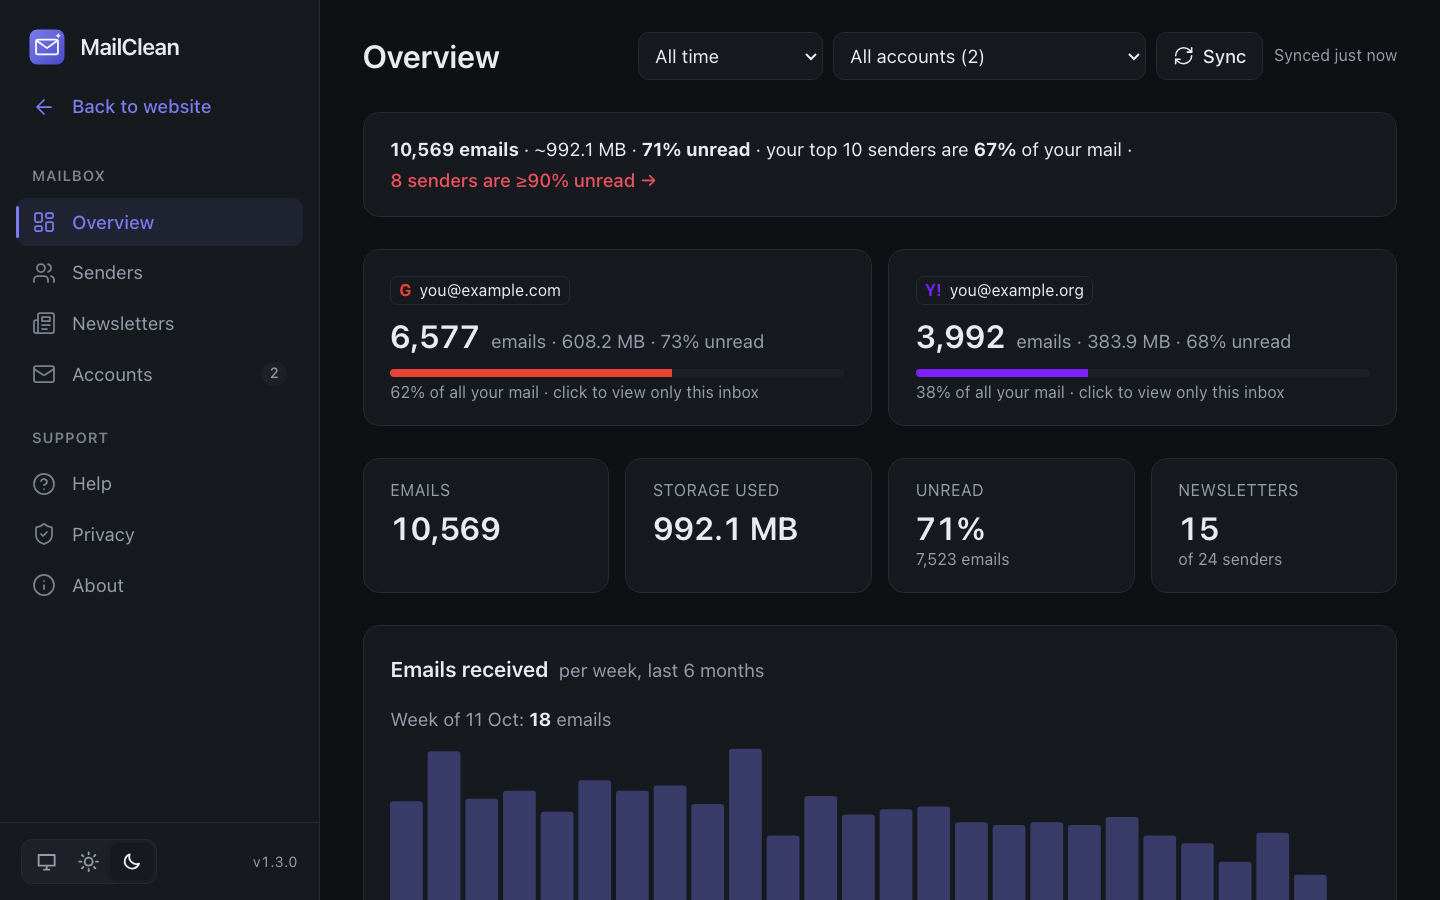Click the Storage Used 992.1 MB card
This screenshot has width=1440, height=900.
[x=748, y=525]
